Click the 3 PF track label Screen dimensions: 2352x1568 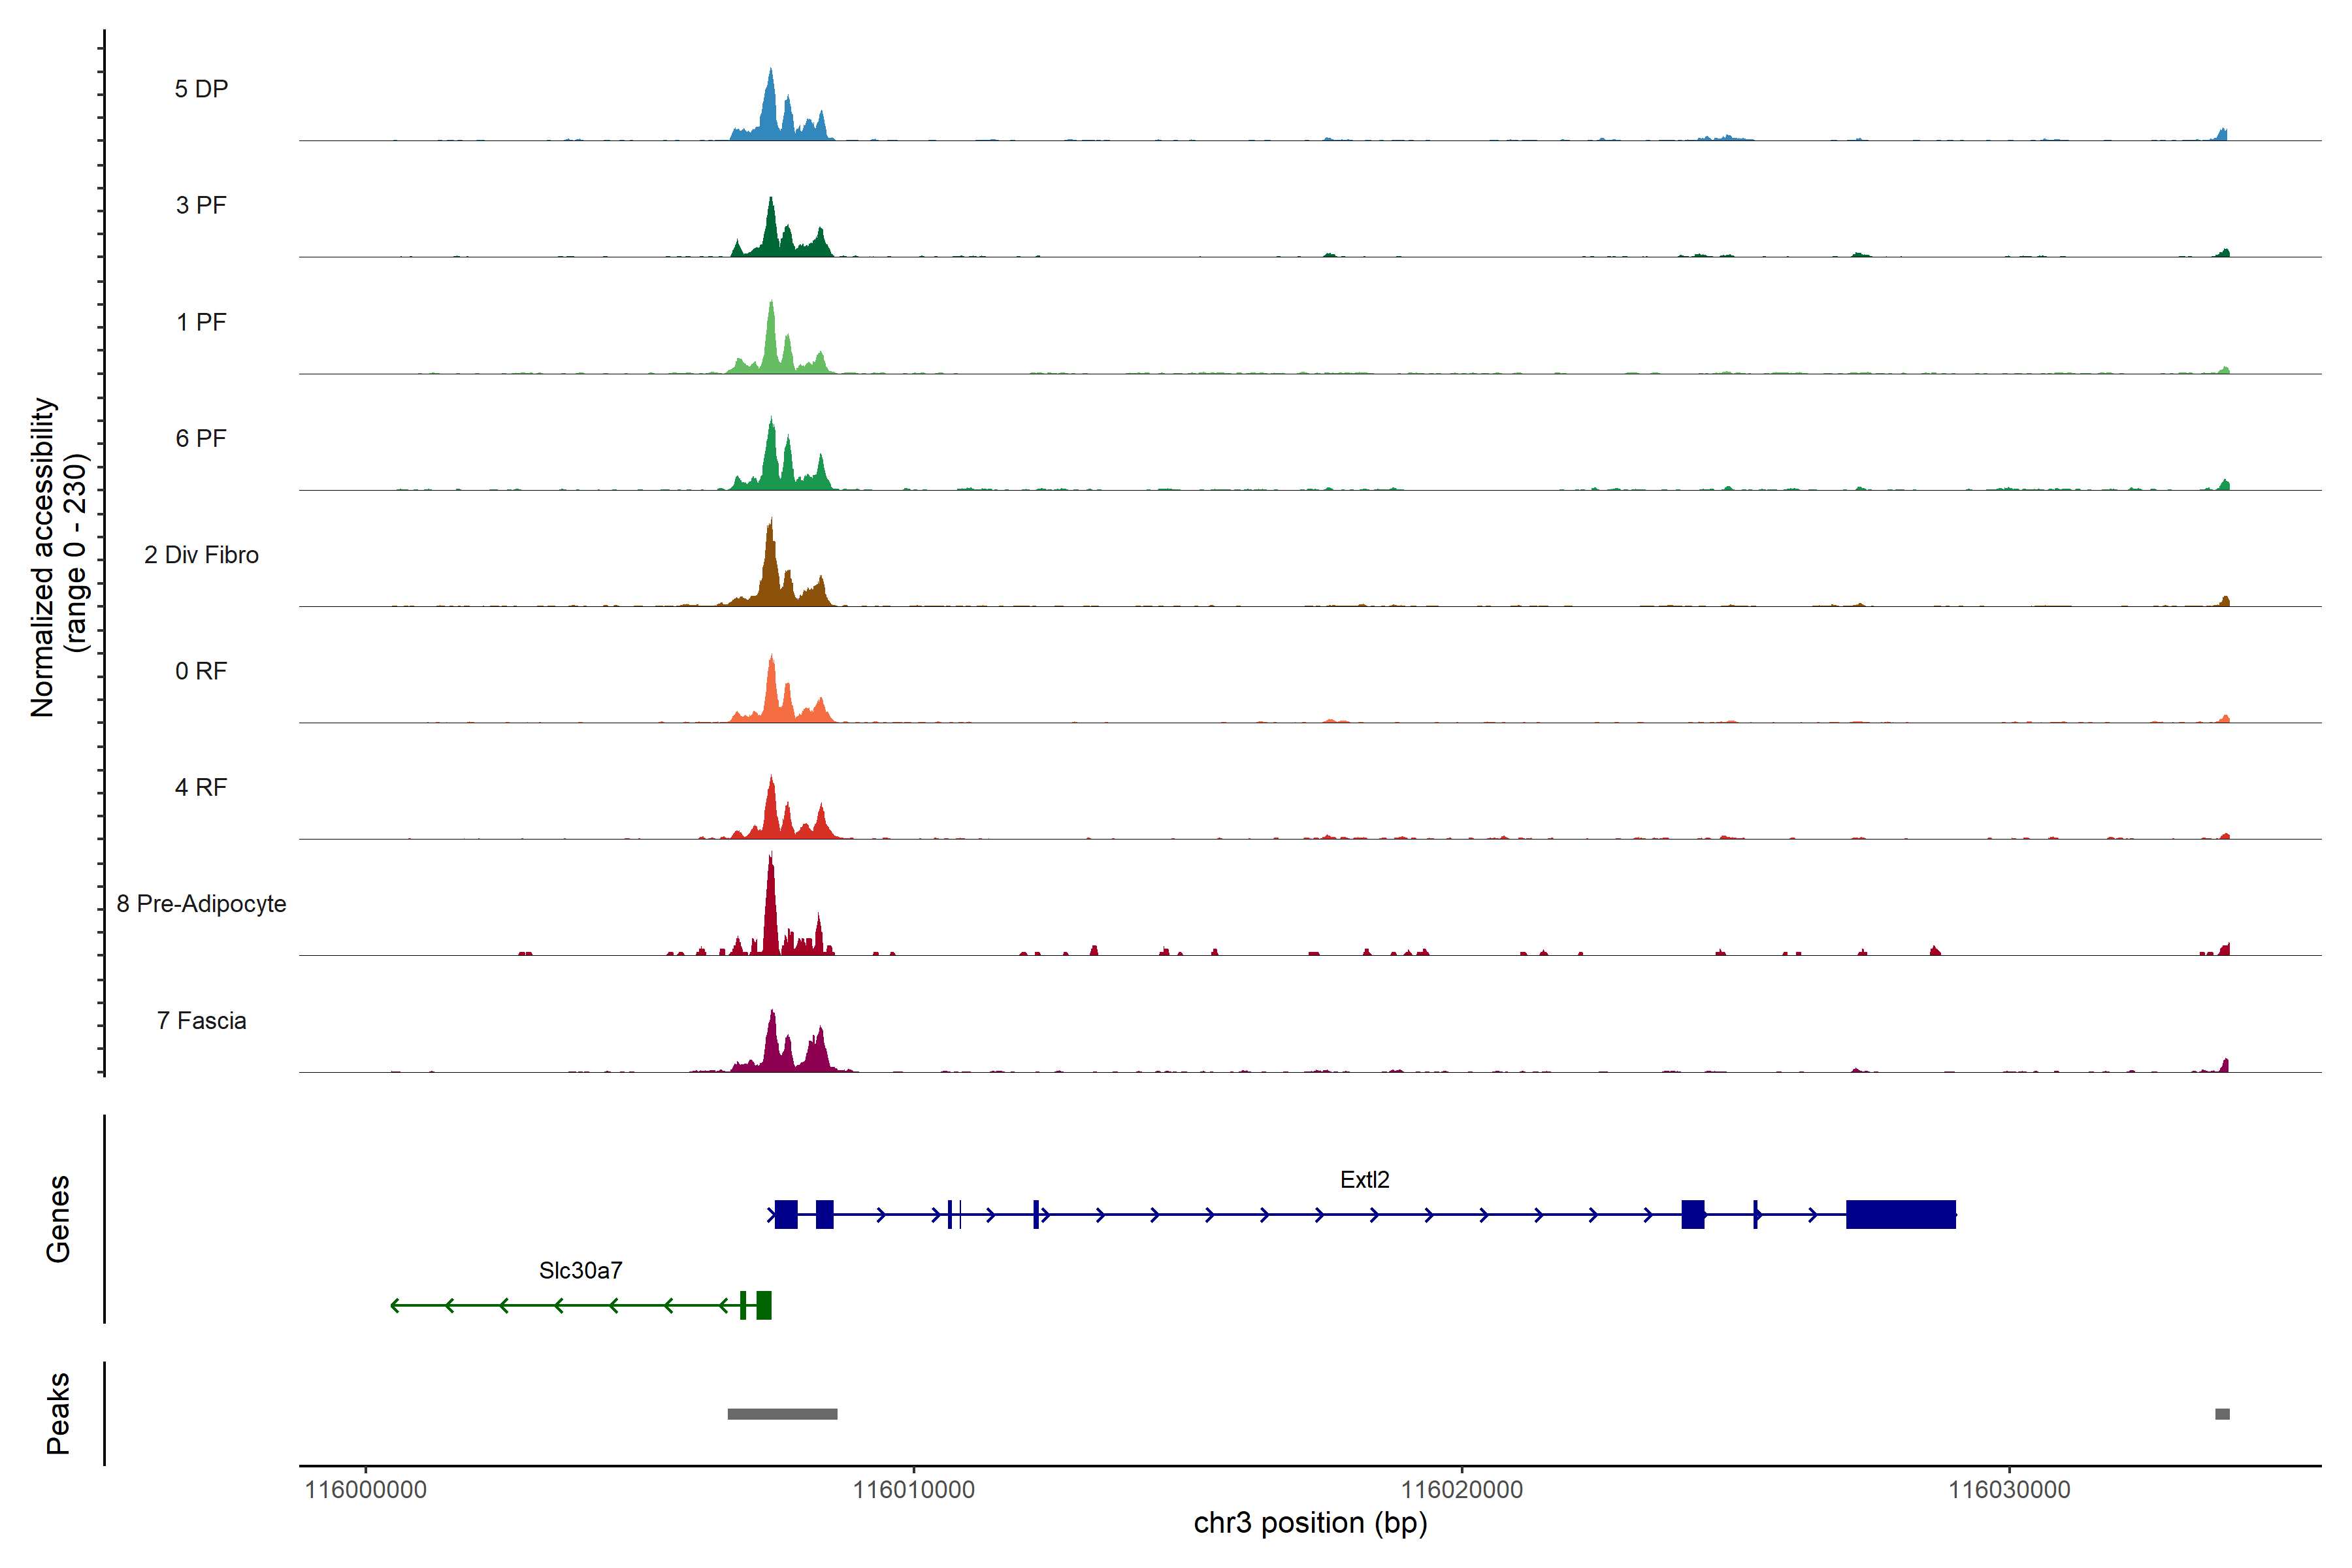pyautogui.click(x=201, y=205)
